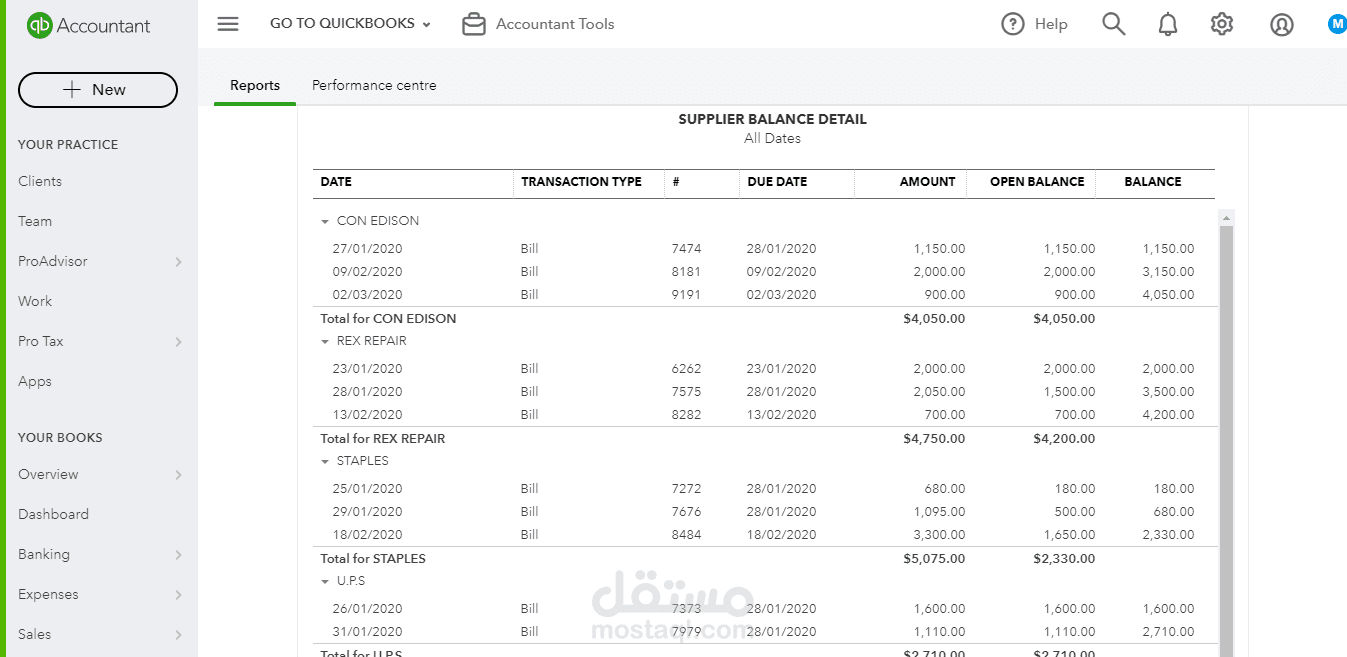Open the GO TO QUICKBOOKS dropdown

[x=350, y=24]
